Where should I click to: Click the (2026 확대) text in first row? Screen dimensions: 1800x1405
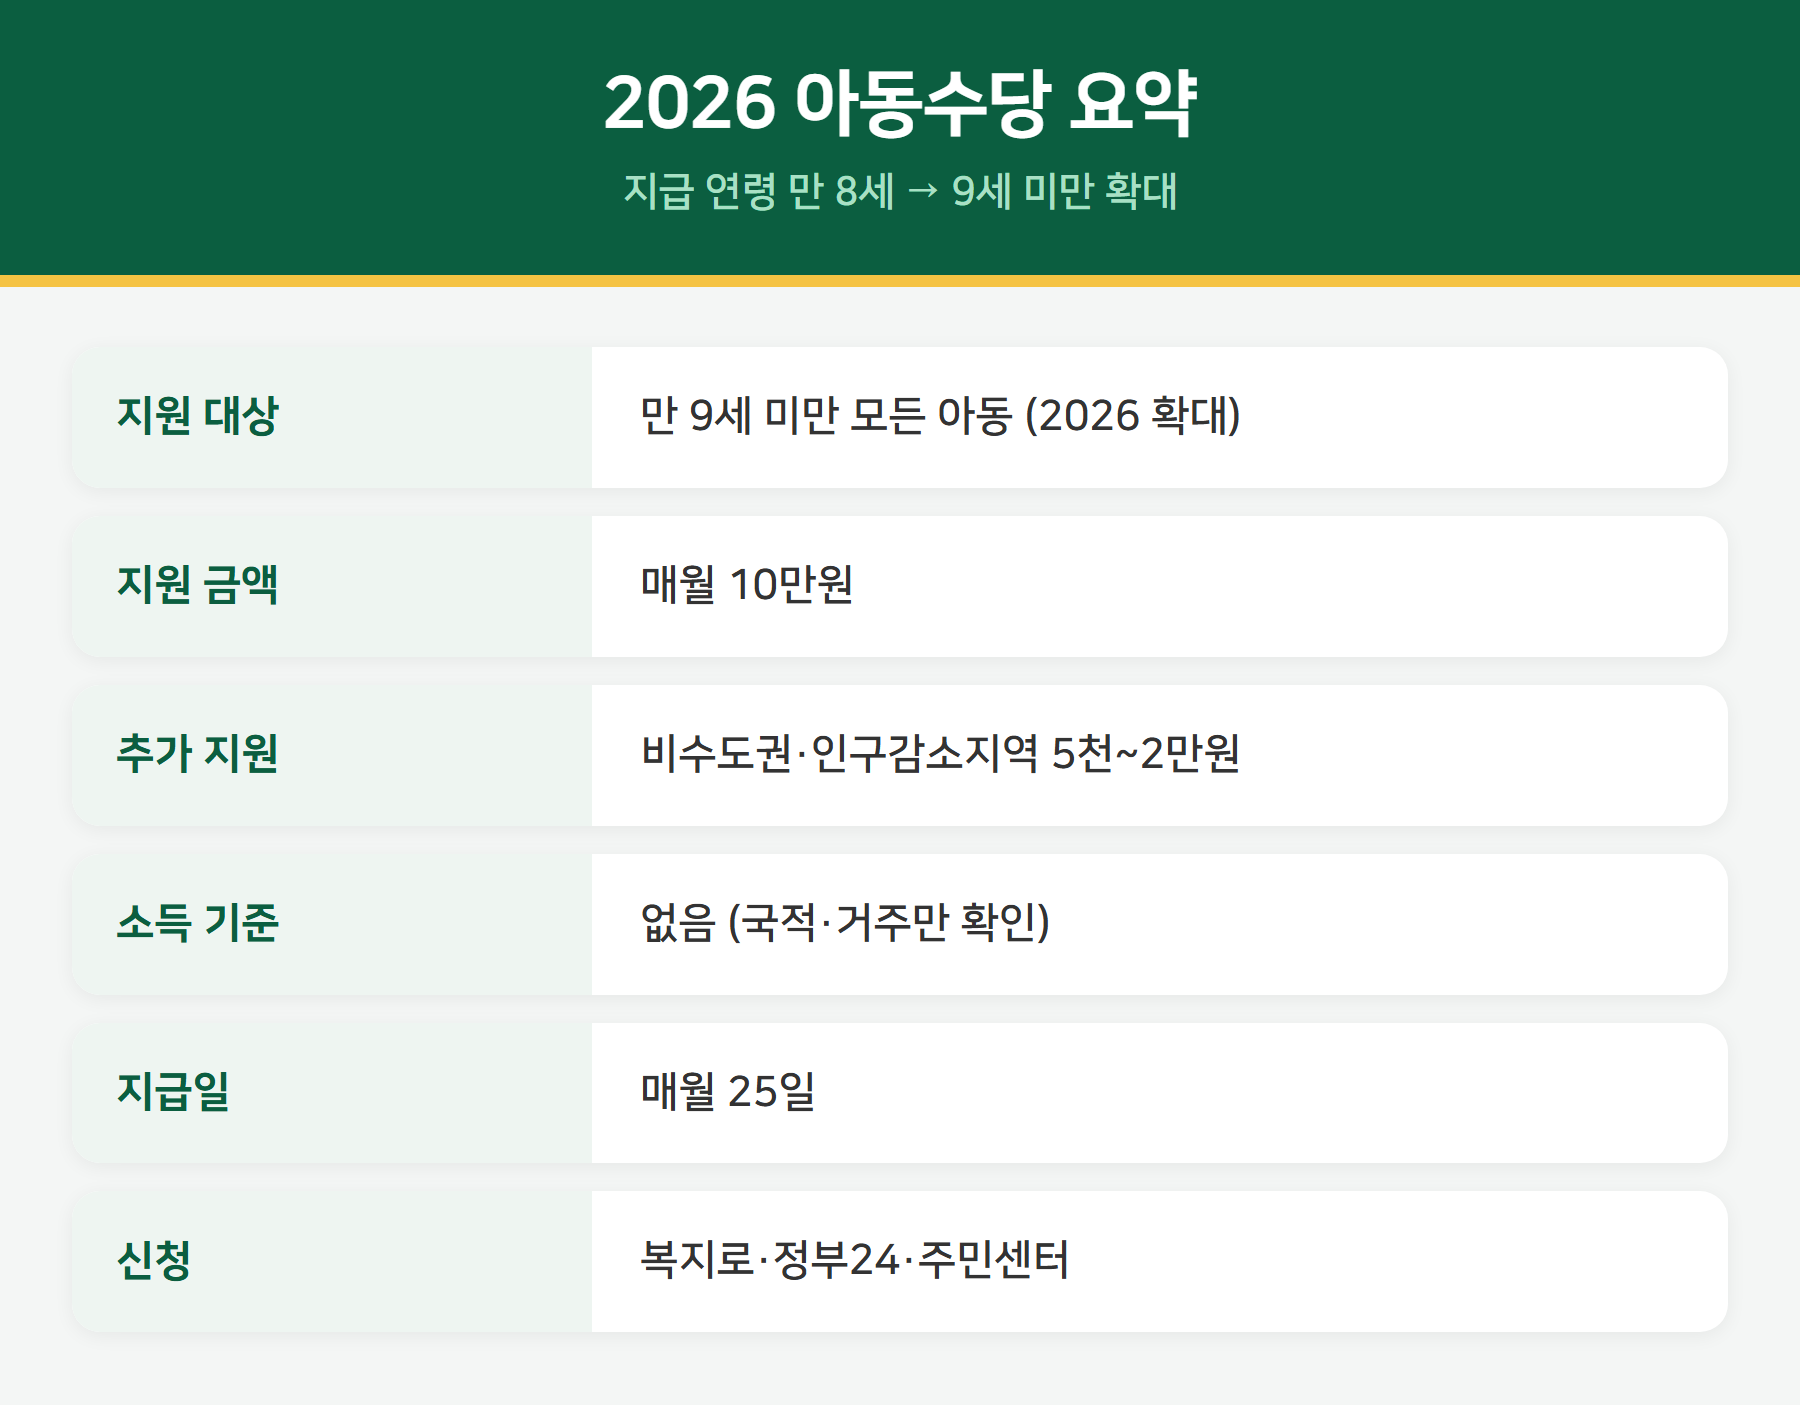[1133, 416]
